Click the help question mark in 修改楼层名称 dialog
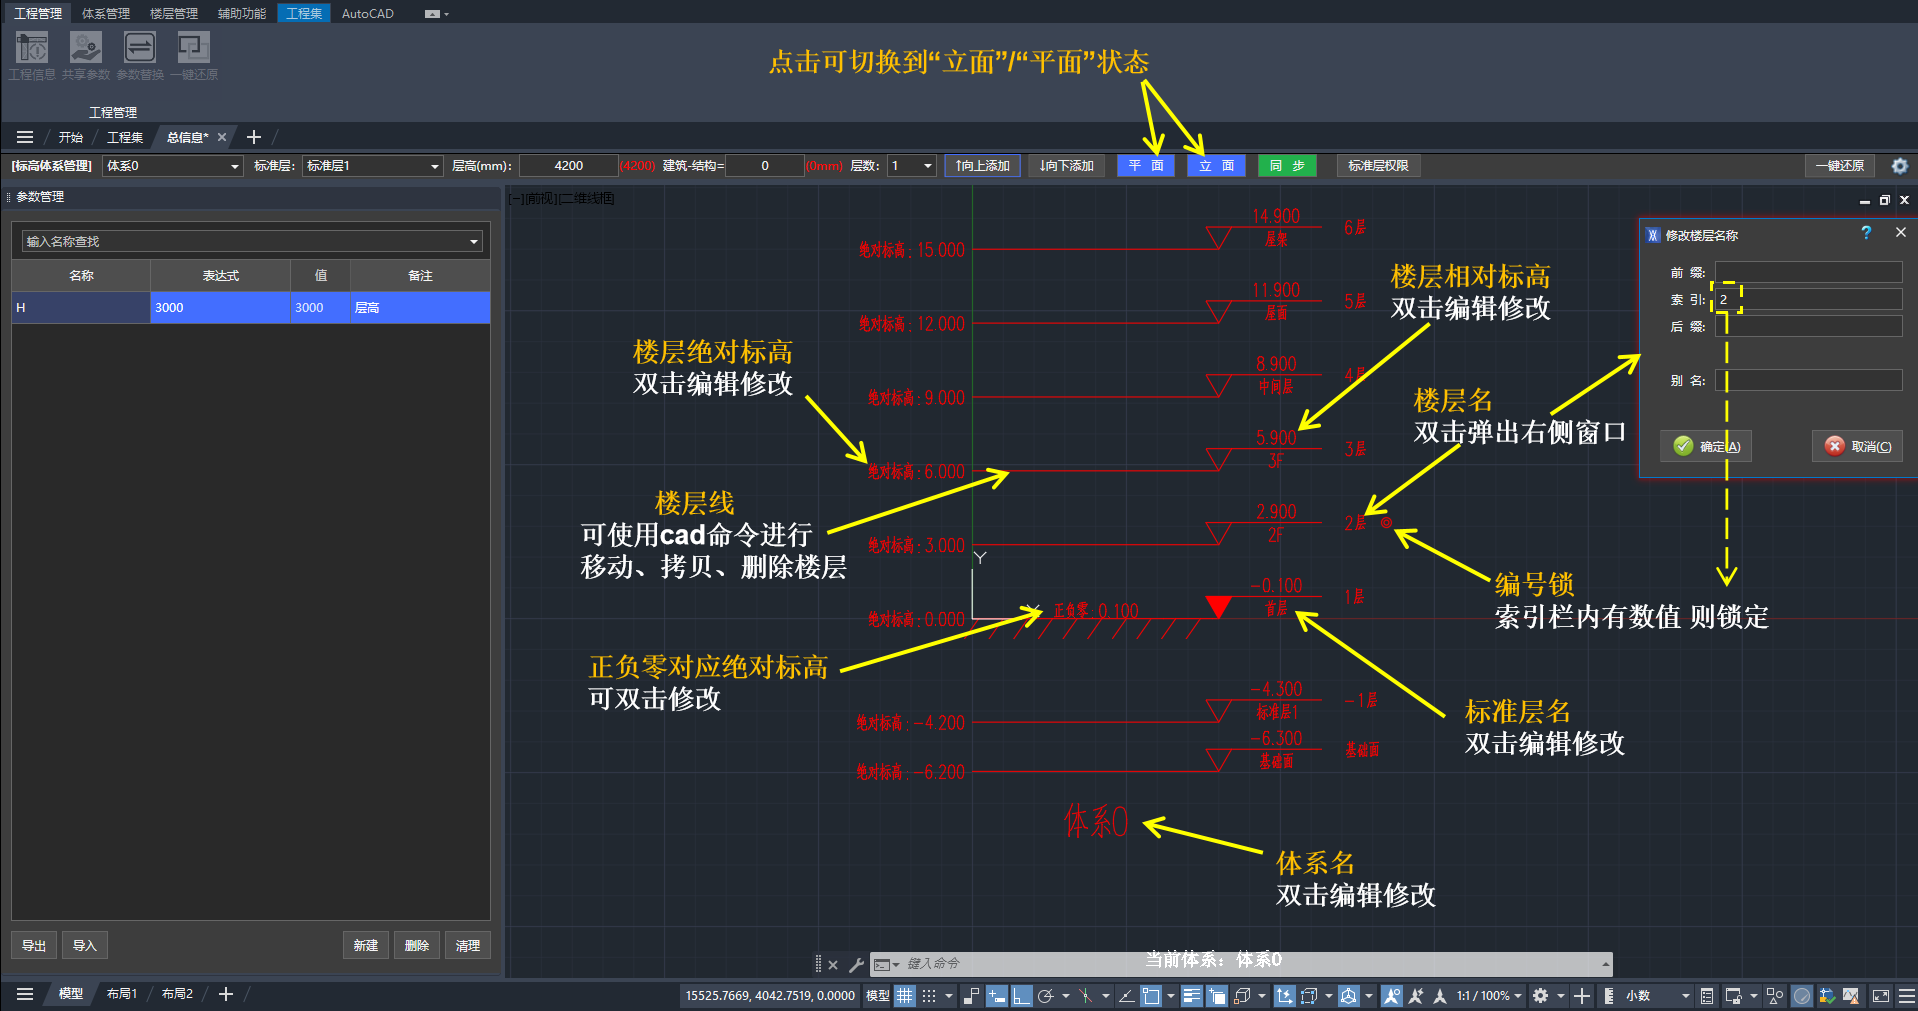Screen dimensions: 1918x1011 click(1866, 233)
